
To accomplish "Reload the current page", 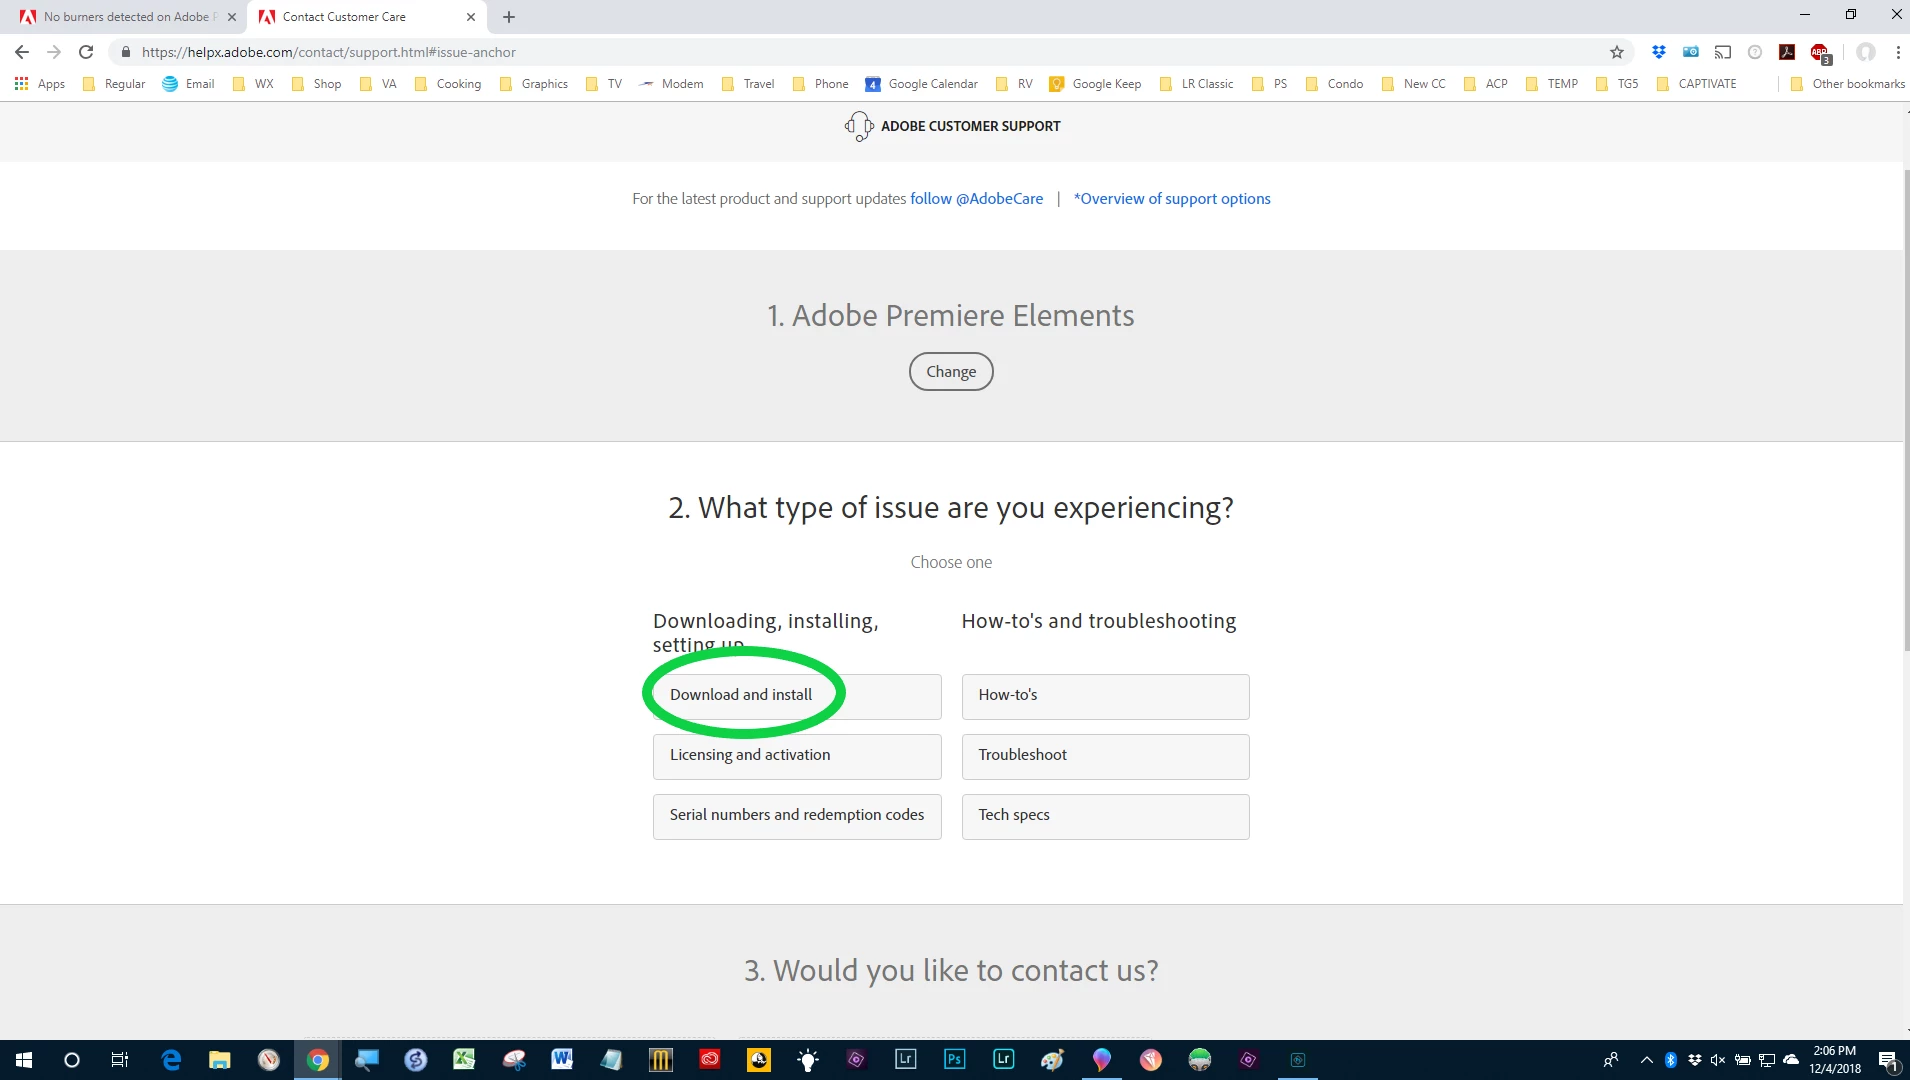I will [x=86, y=52].
